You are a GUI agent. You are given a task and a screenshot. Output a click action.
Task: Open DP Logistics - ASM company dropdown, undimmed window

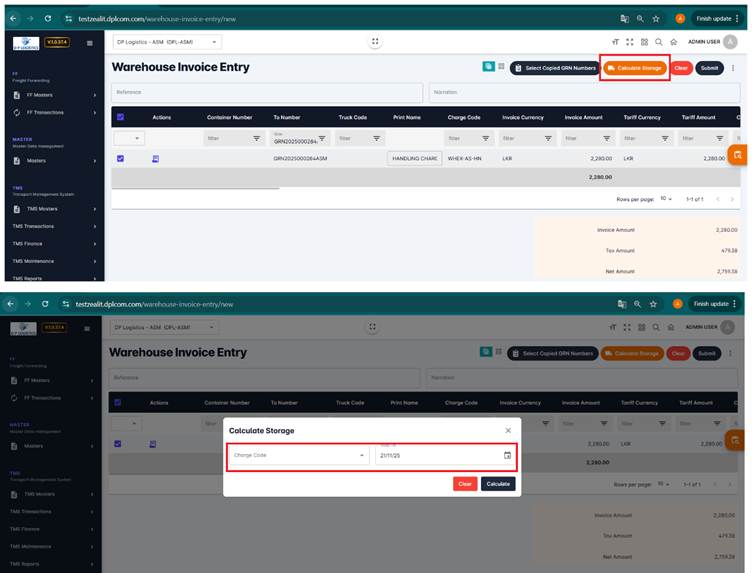click(x=167, y=42)
